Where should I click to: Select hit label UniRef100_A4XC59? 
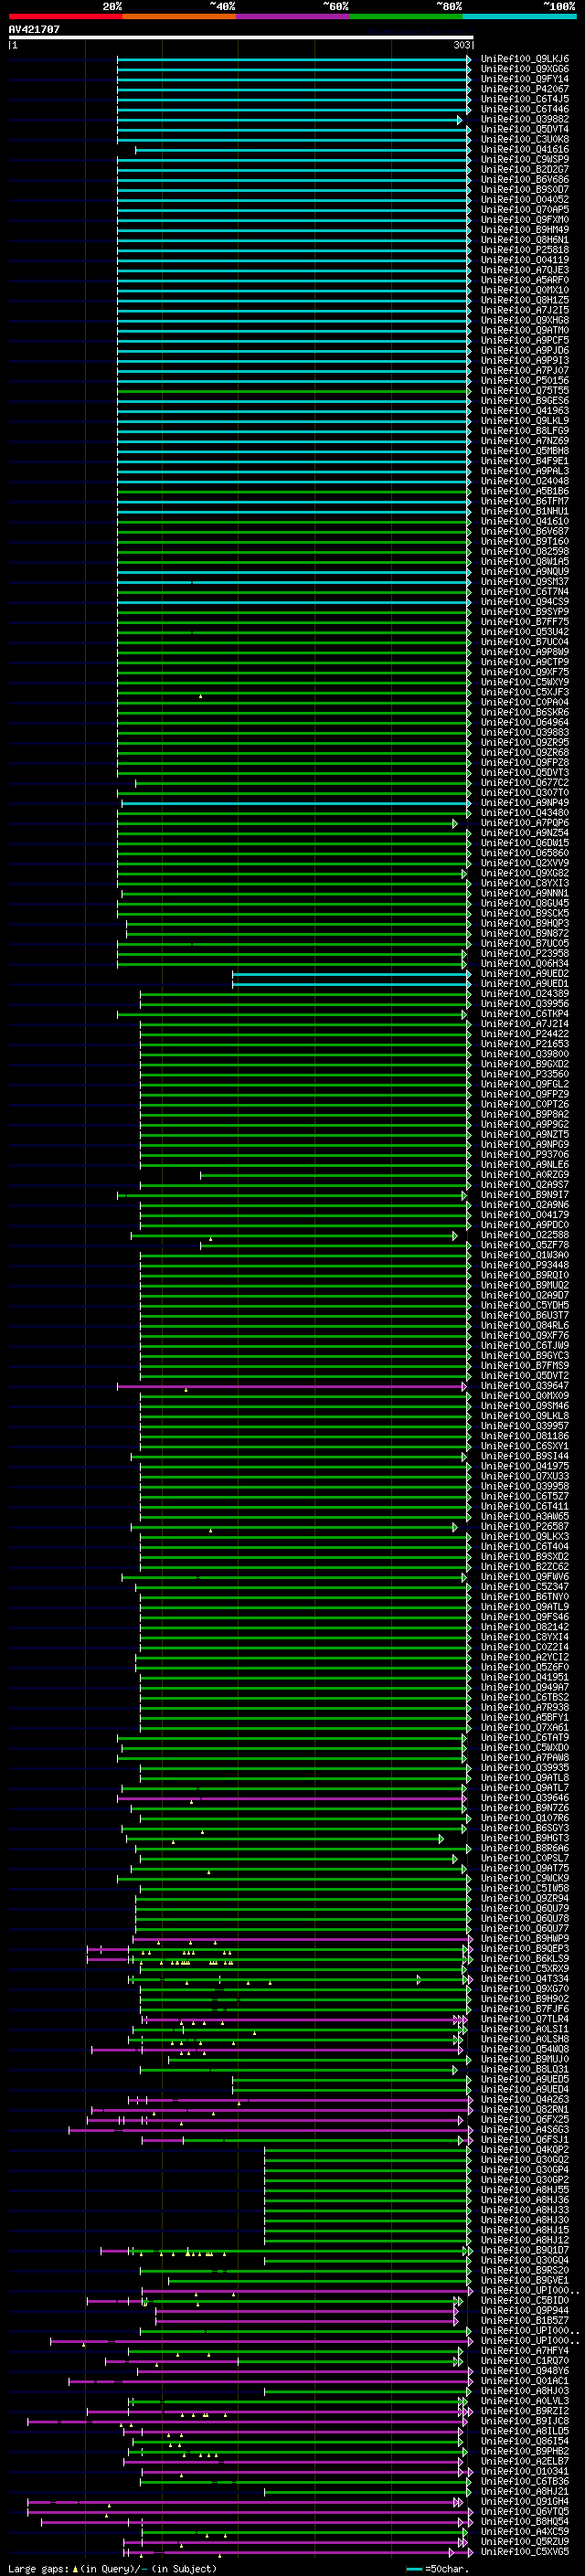point(525,2531)
